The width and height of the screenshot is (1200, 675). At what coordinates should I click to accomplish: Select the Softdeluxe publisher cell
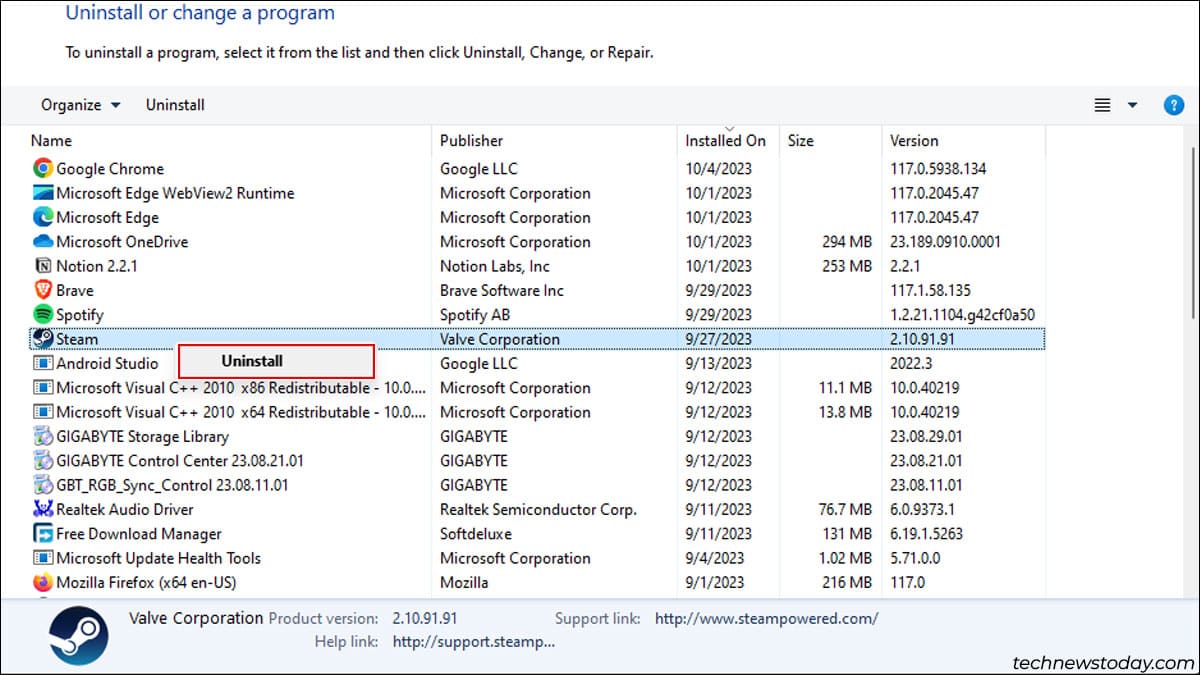point(476,534)
